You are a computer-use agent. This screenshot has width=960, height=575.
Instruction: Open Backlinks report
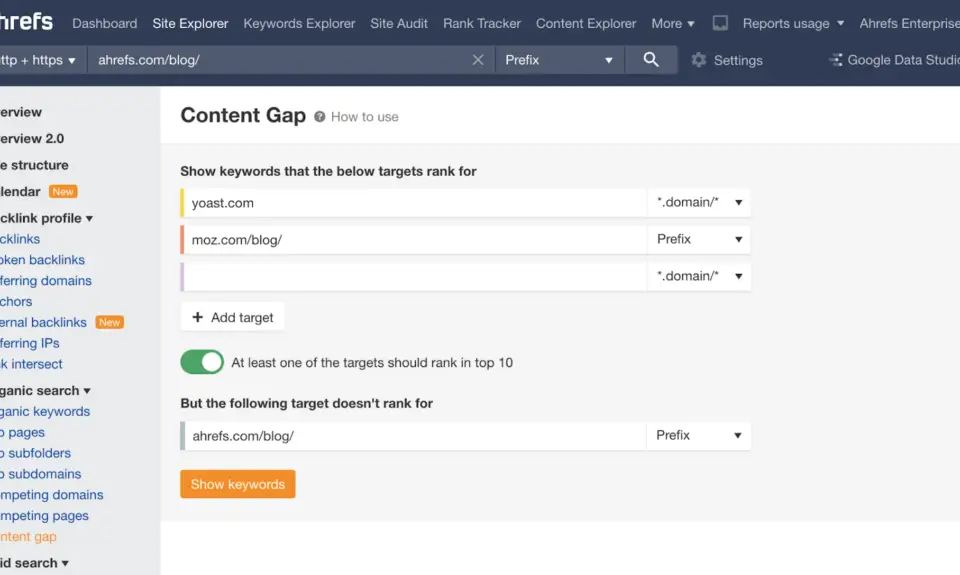pos(20,239)
